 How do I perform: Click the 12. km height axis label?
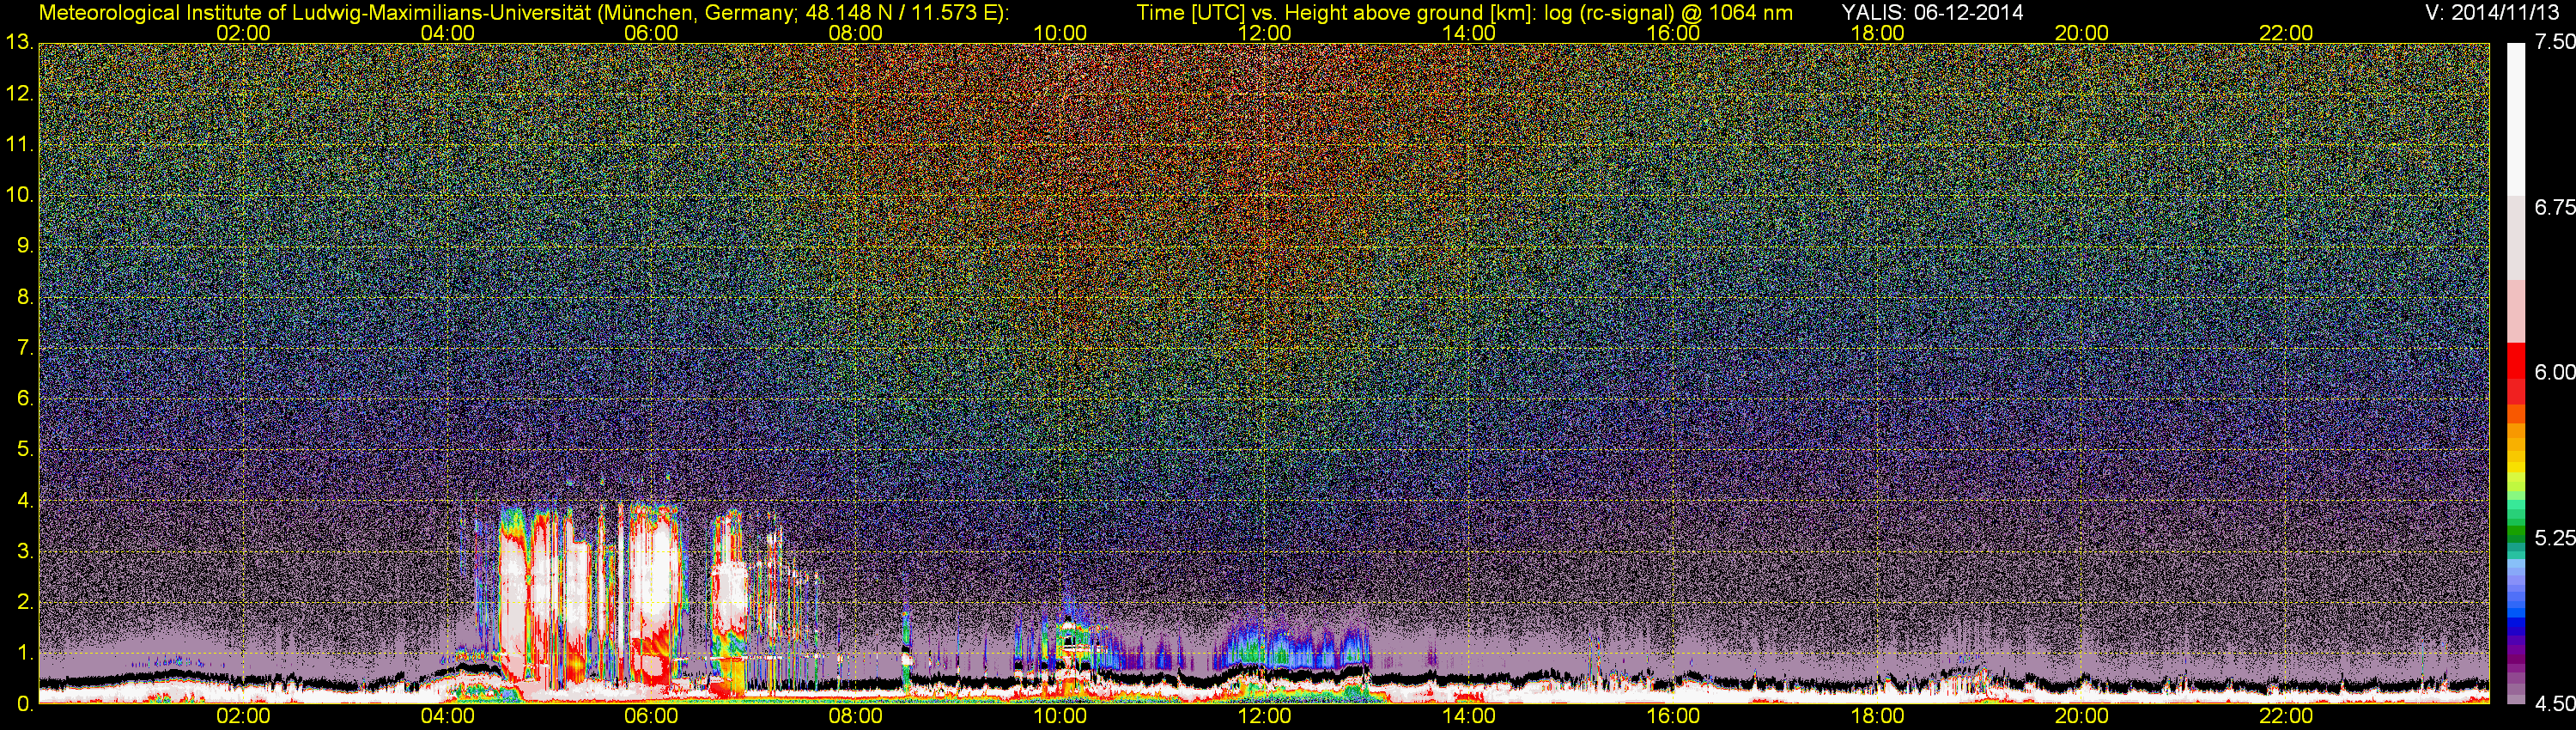tap(19, 93)
